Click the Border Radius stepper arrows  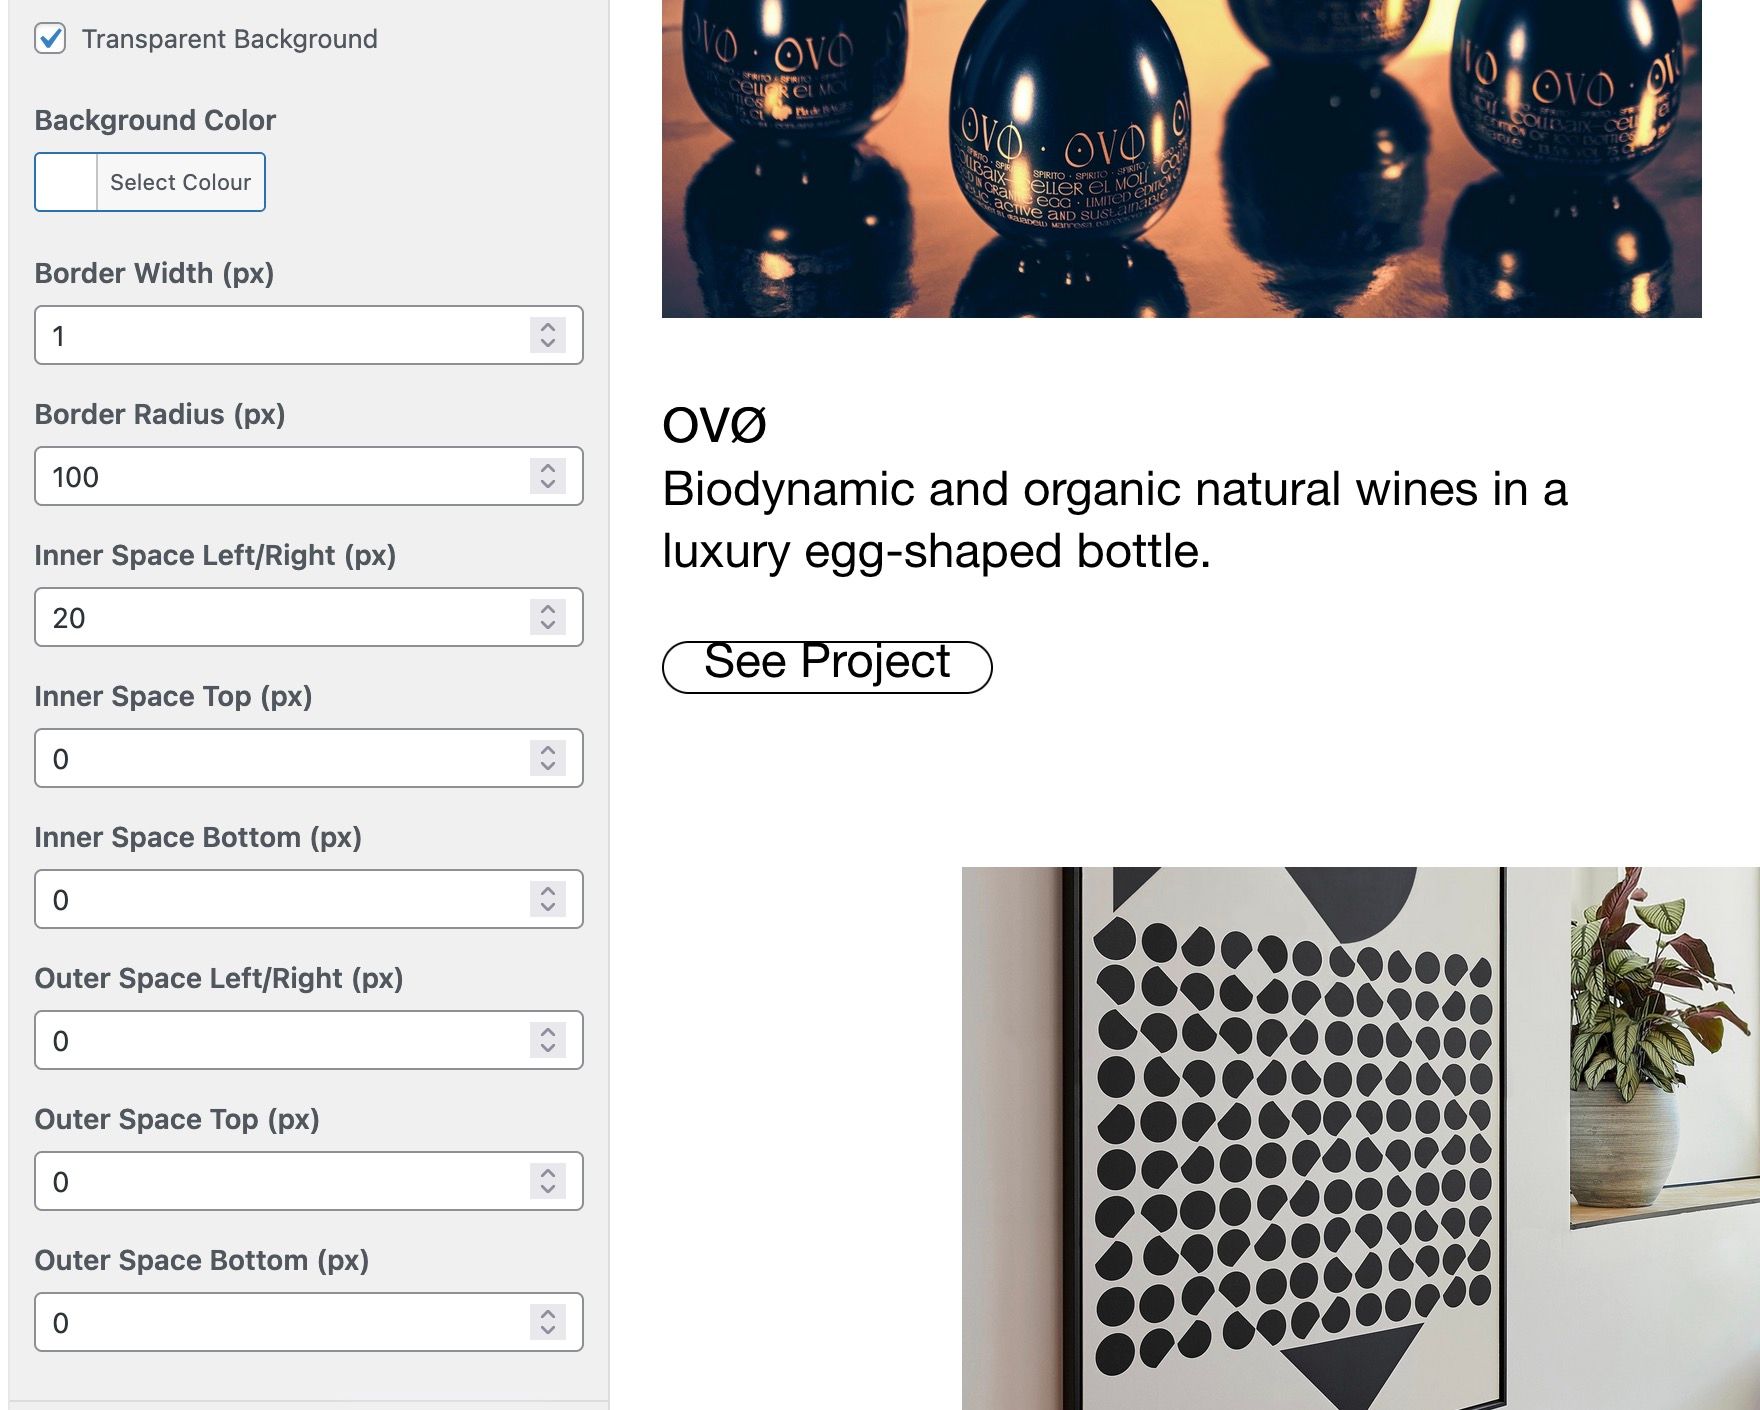point(548,476)
